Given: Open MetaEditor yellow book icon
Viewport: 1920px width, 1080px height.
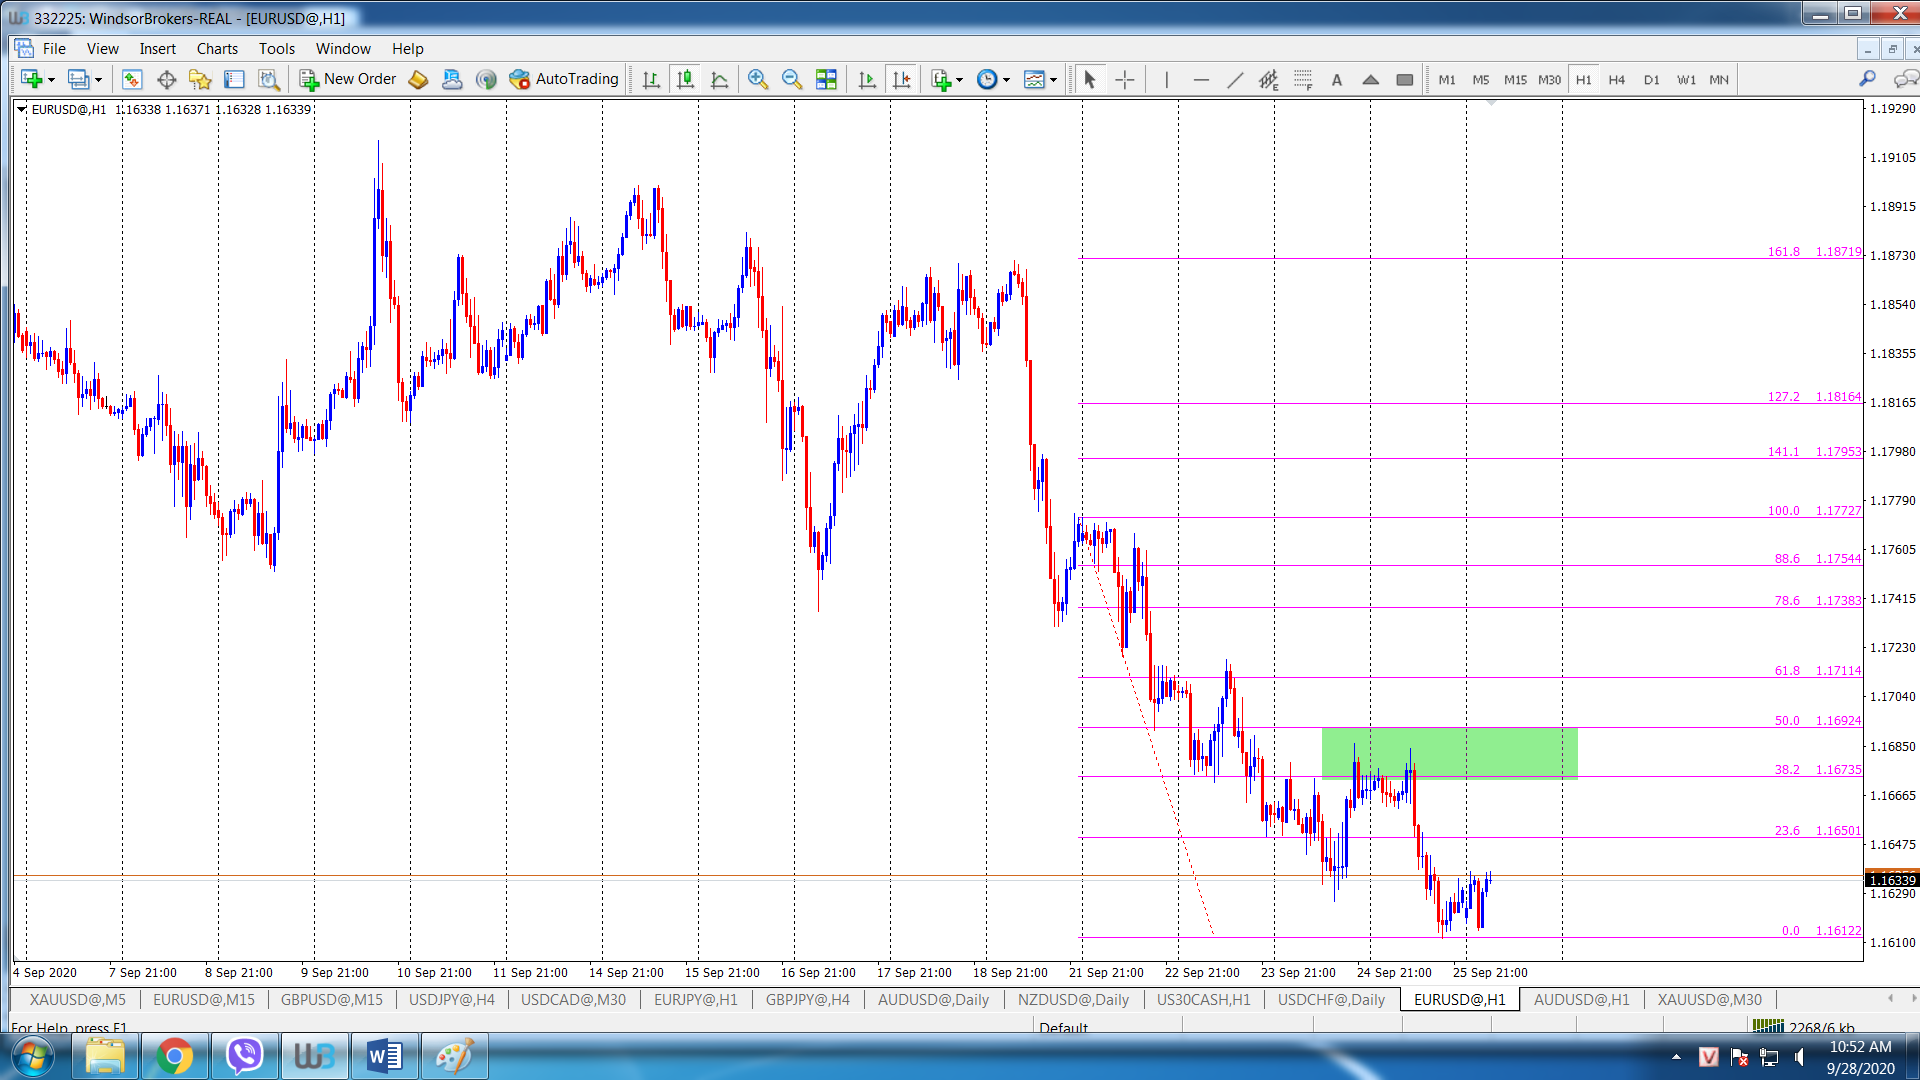Looking at the screenshot, I should pyautogui.click(x=418, y=79).
